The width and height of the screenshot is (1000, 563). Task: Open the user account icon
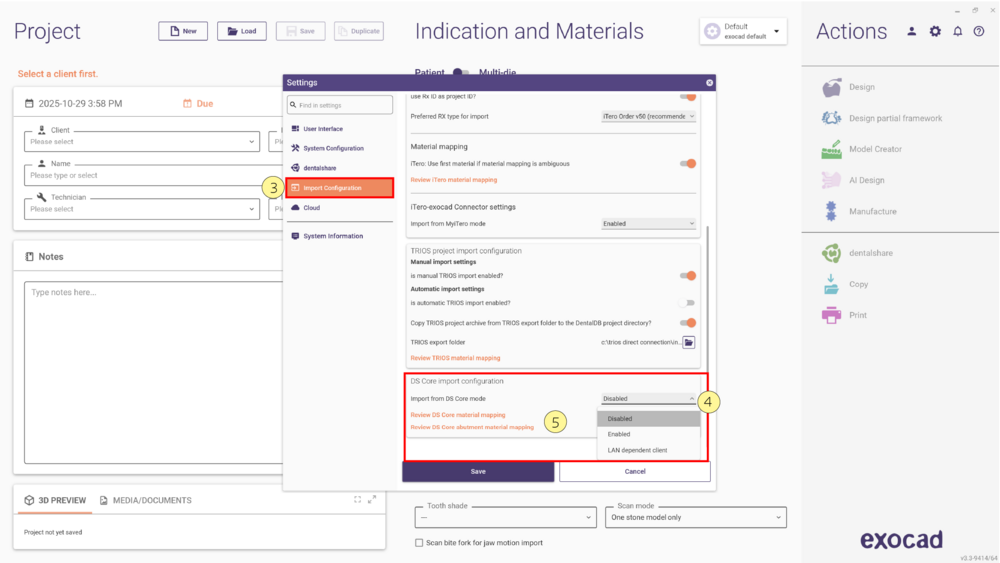click(x=912, y=31)
